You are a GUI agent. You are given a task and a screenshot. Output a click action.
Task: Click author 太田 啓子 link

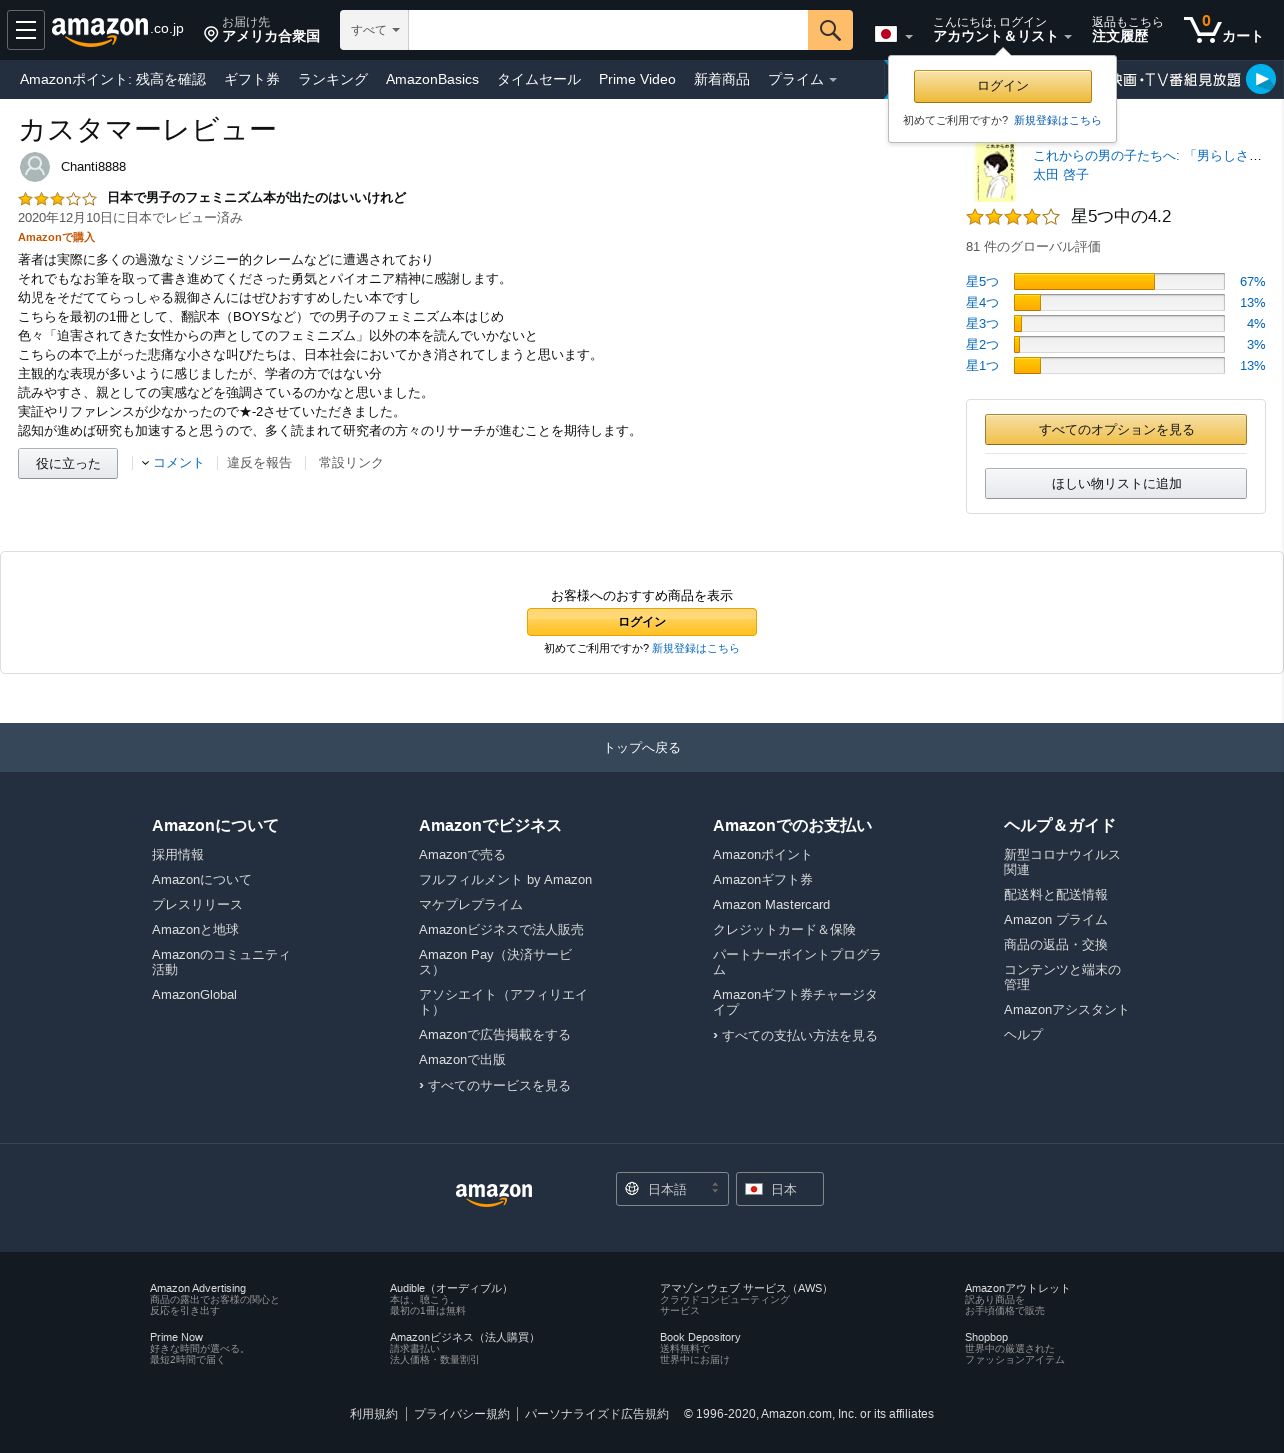1060,175
